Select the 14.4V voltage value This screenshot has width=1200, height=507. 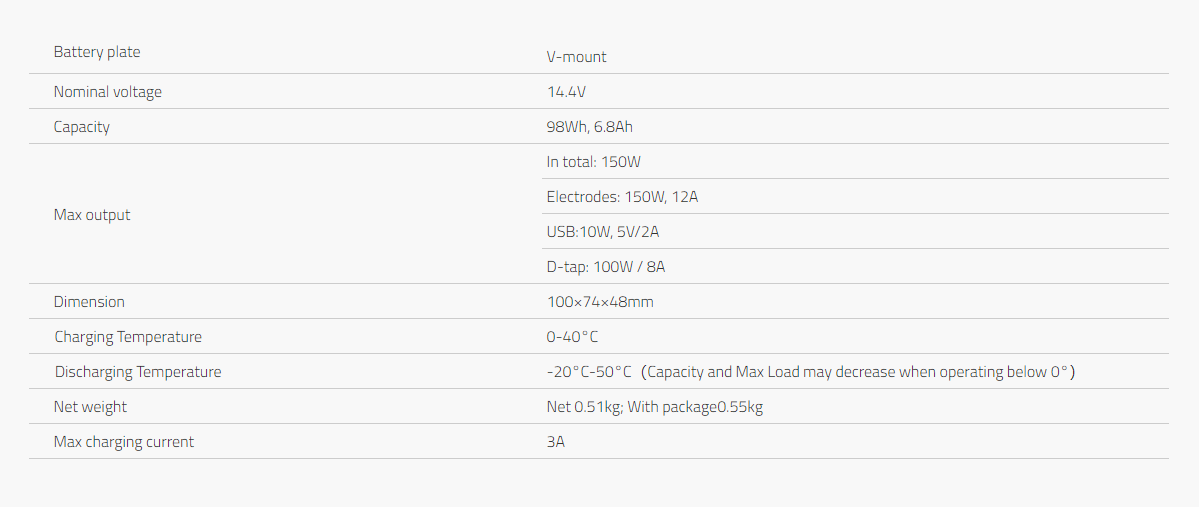[x=566, y=92]
